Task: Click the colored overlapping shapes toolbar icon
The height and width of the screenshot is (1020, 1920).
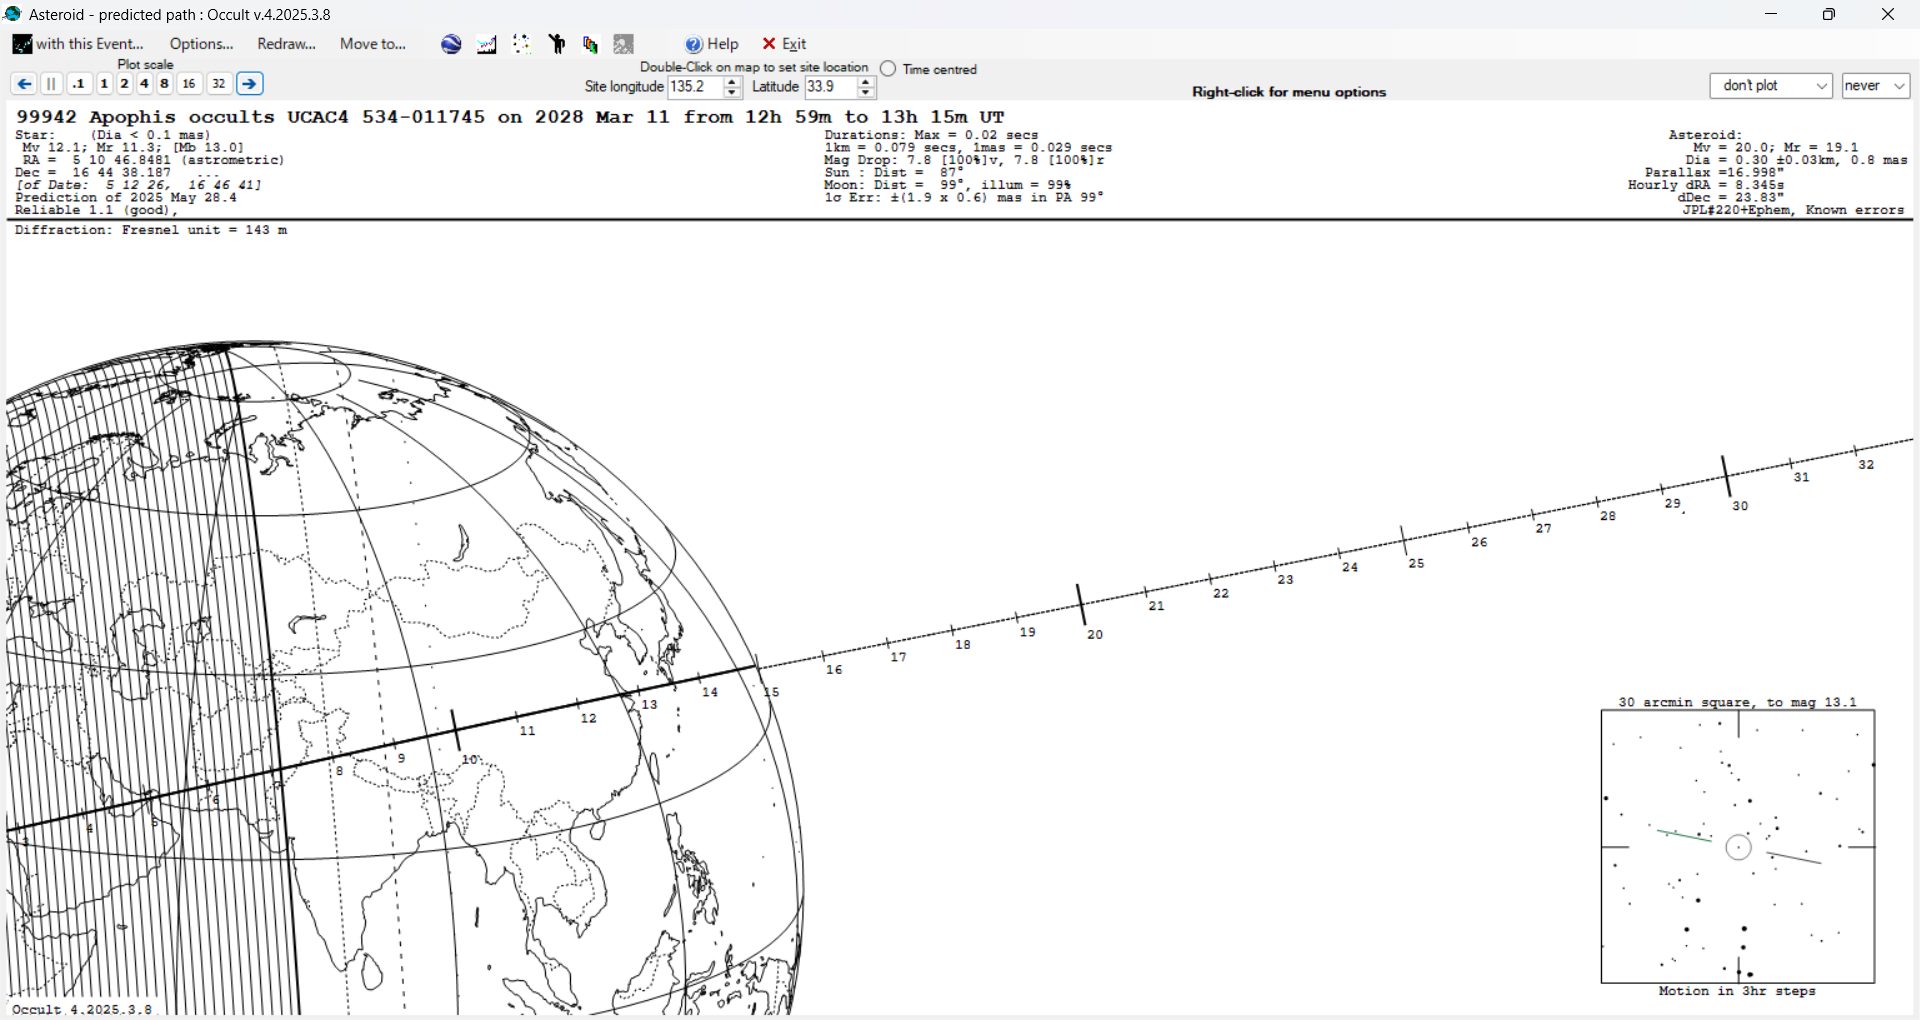Action: pyautogui.click(x=591, y=44)
